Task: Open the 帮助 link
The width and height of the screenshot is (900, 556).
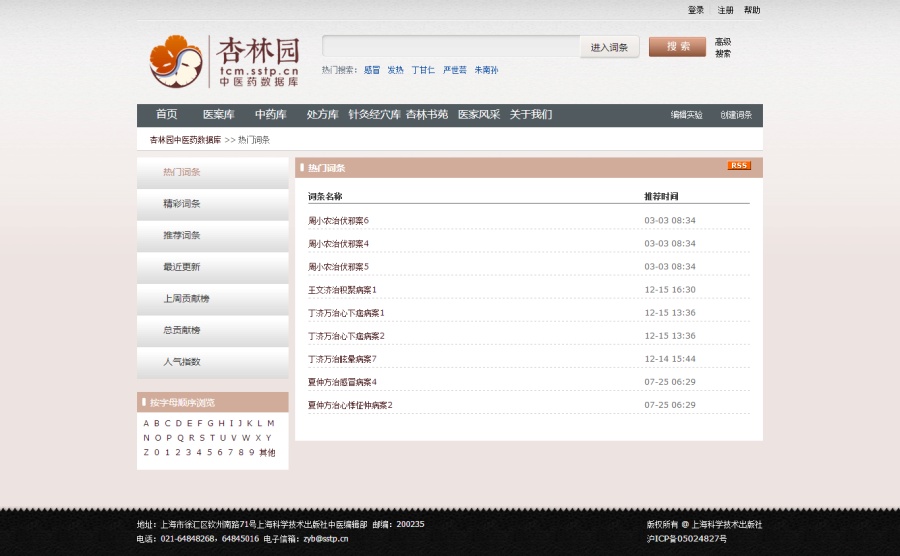Action: tap(752, 10)
